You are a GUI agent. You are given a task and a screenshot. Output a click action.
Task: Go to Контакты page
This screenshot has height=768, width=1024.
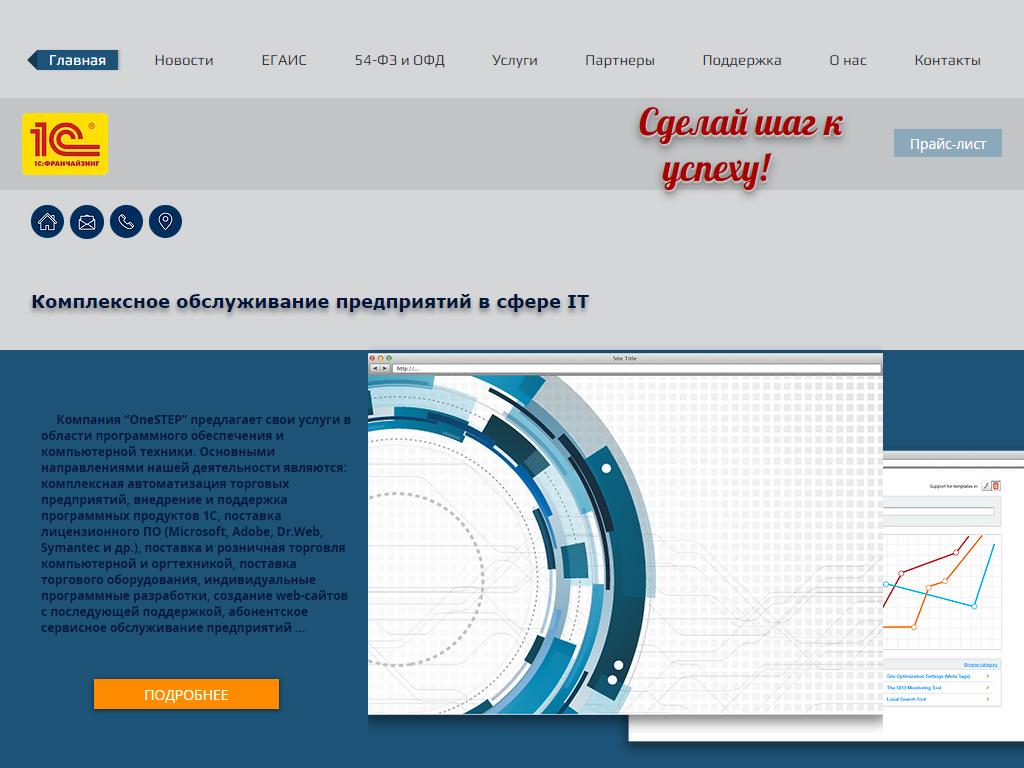(x=947, y=60)
